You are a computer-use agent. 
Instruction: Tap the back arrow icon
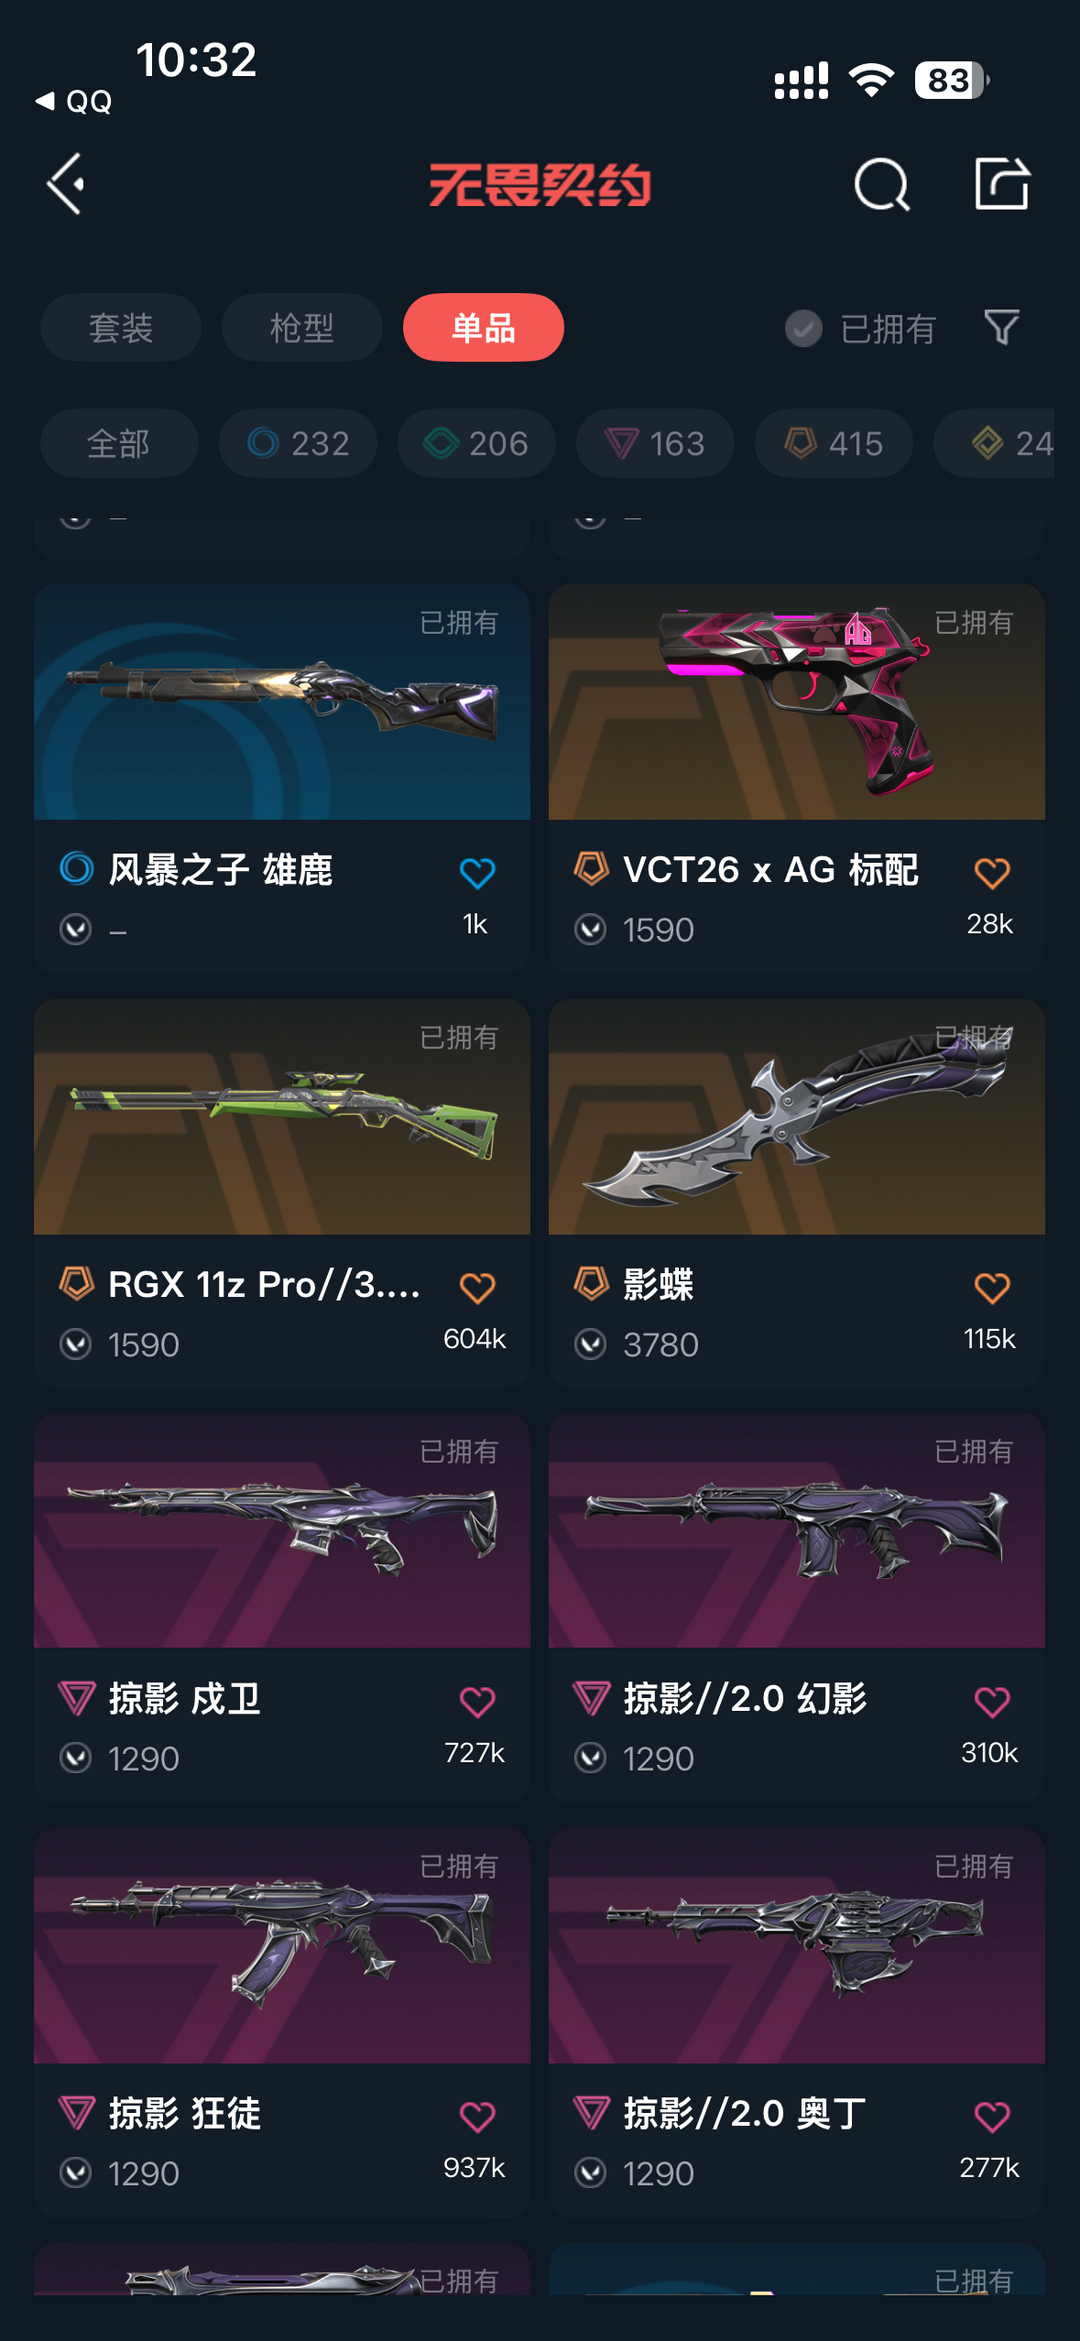pos(67,184)
